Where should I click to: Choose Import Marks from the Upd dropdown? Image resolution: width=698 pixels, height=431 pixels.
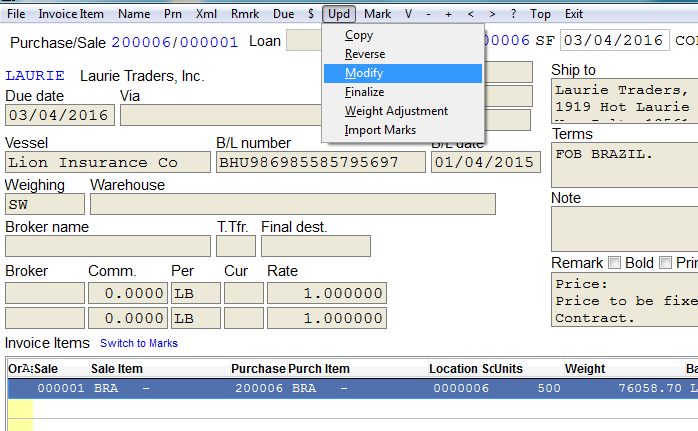pyautogui.click(x=403, y=130)
